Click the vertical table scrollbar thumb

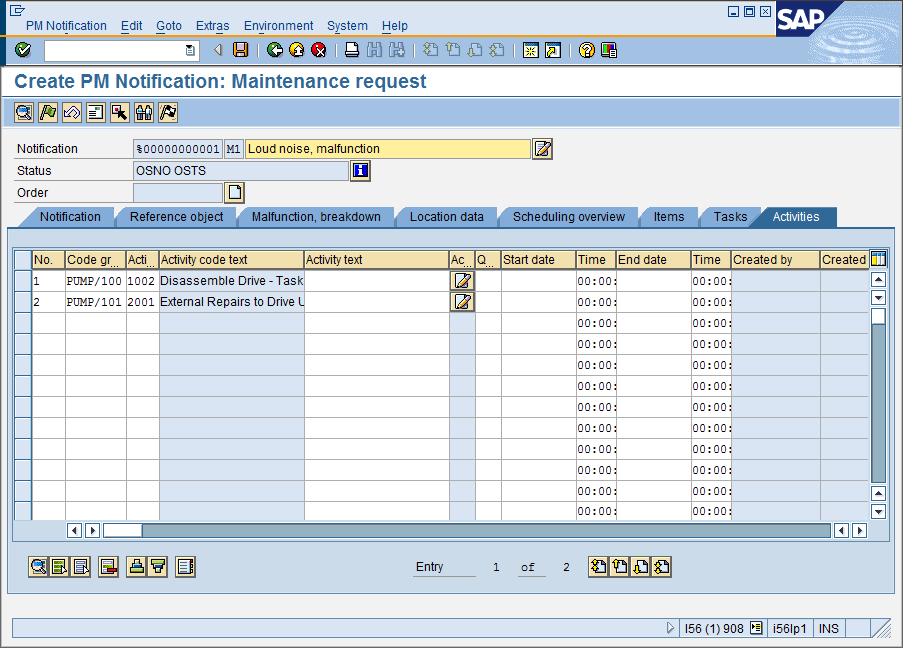tap(878, 317)
